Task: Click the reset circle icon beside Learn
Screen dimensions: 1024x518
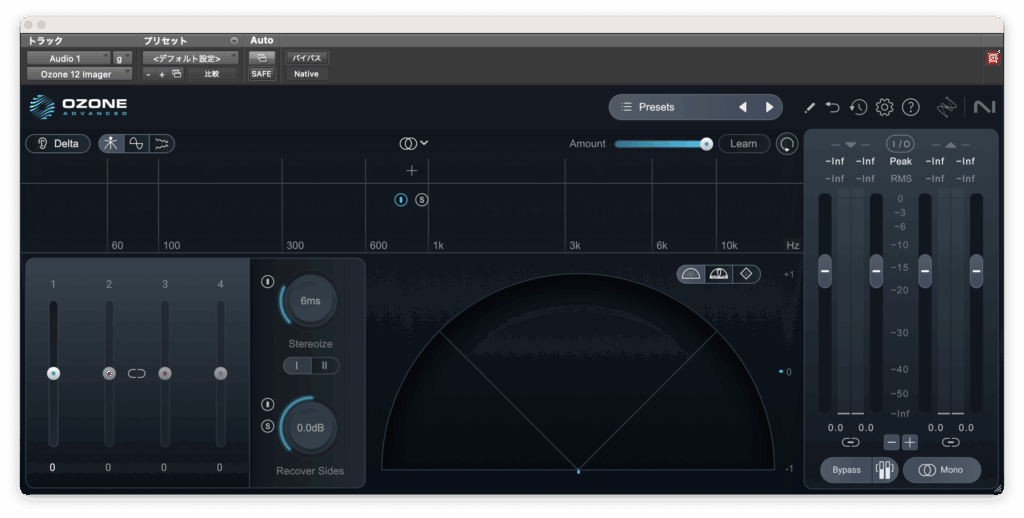Action: pyautogui.click(x=788, y=144)
